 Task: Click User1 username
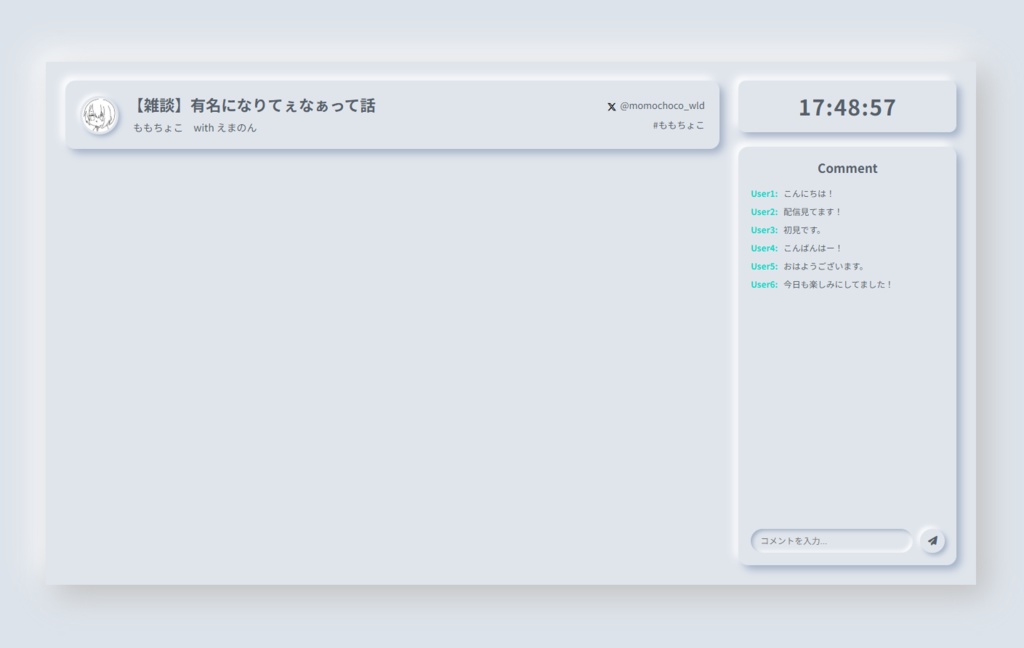click(764, 194)
